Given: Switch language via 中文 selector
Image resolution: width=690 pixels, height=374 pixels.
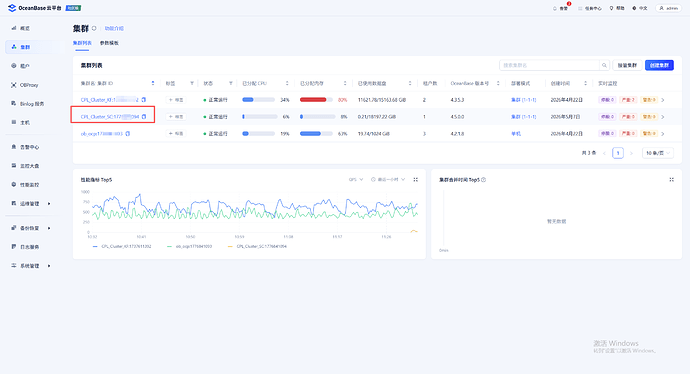Looking at the screenshot, I should point(640,8).
